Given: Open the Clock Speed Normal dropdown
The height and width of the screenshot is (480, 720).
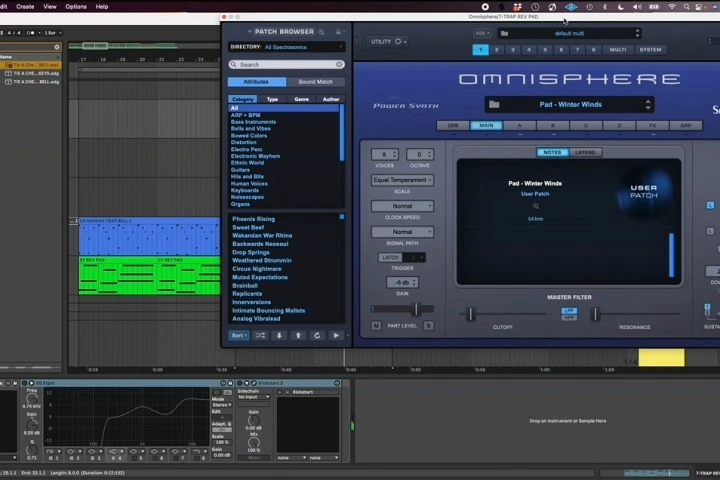Looking at the screenshot, I should point(402,206).
